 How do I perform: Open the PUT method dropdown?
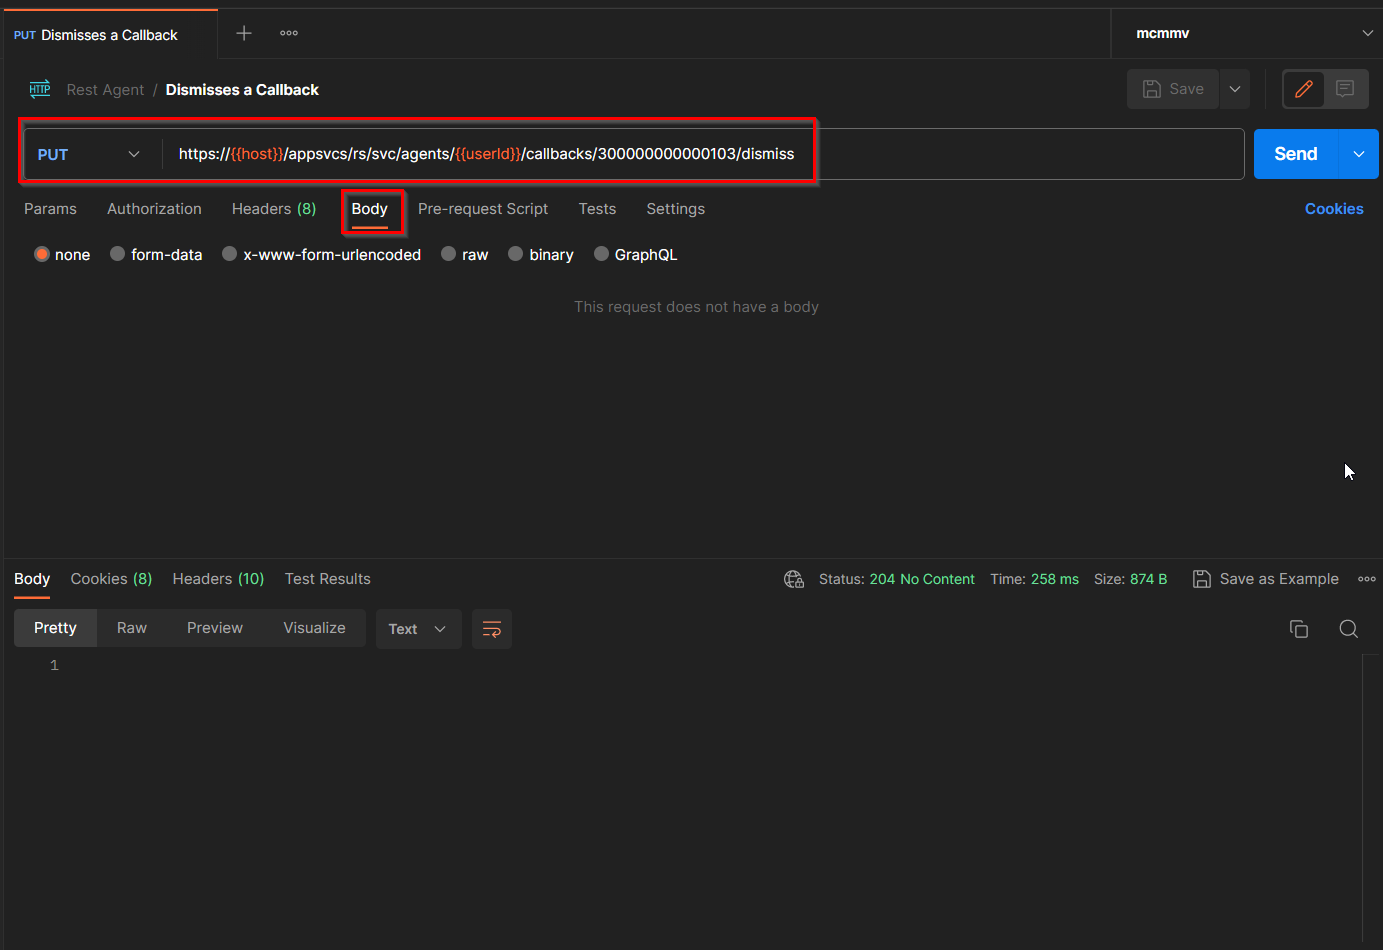click(89, 154)
